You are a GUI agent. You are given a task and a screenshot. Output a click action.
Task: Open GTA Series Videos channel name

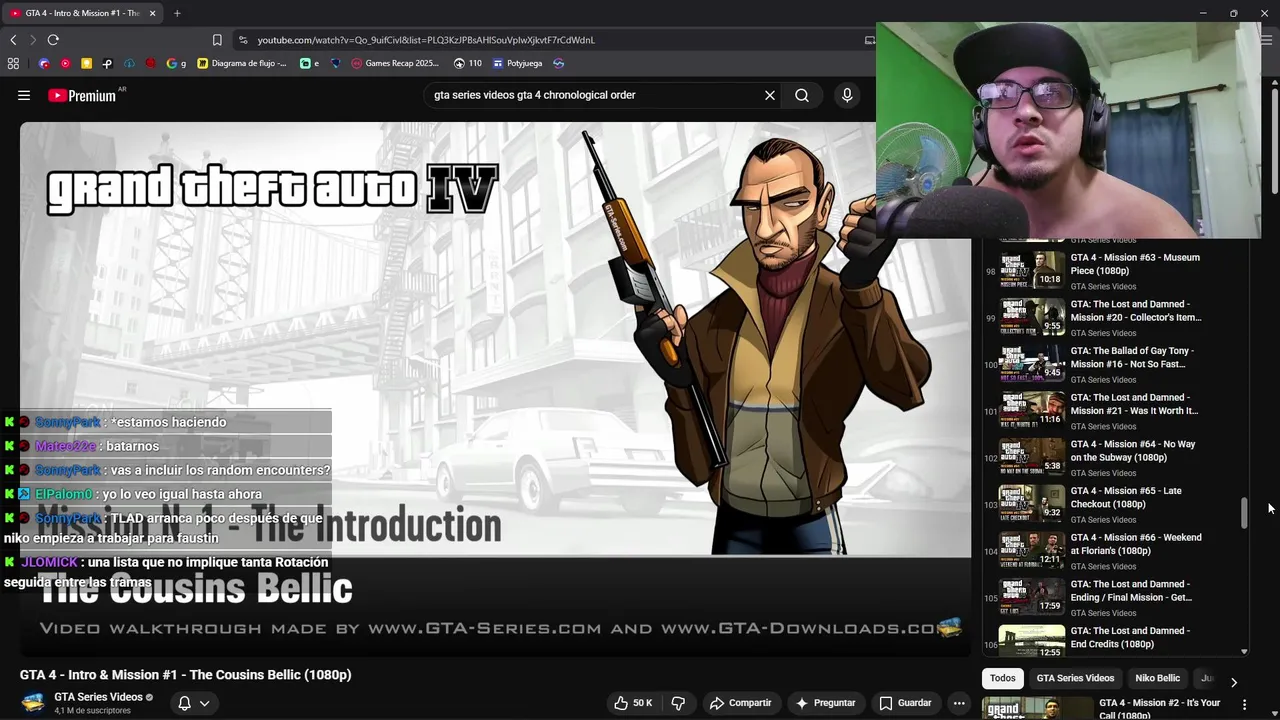click(98, 697)
